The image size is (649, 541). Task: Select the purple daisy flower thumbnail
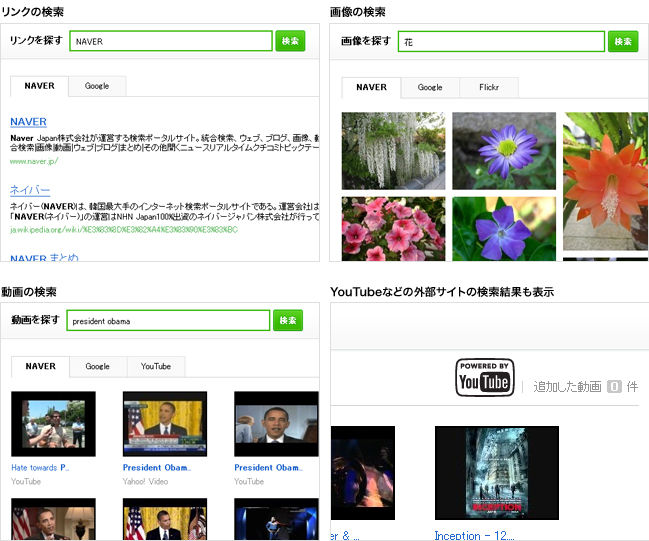pyautogui.click(x=504, y=151)
